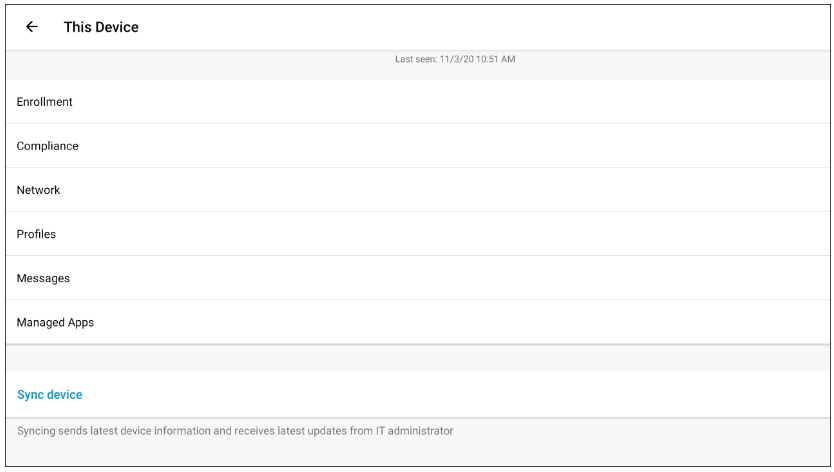This screenshot has width=834, height=472.
Task: Select the Network list item
Action: pyautogui.click(x=39, y=190)
